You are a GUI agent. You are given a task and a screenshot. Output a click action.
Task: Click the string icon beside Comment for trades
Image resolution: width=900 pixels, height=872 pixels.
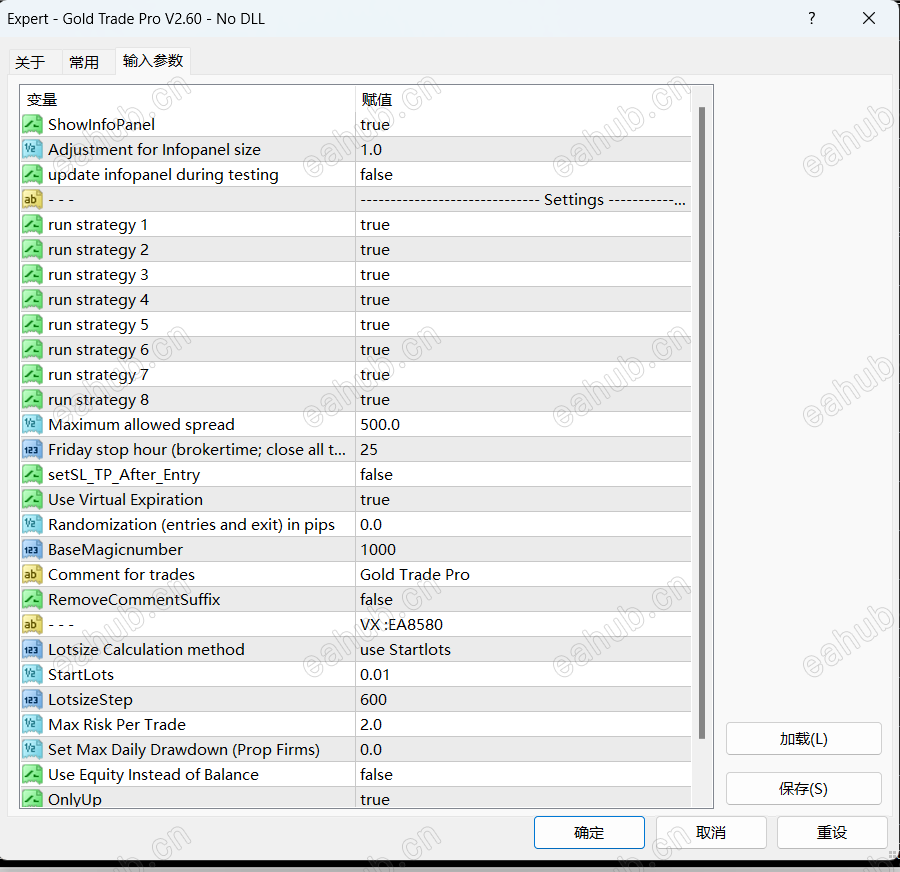32,575
